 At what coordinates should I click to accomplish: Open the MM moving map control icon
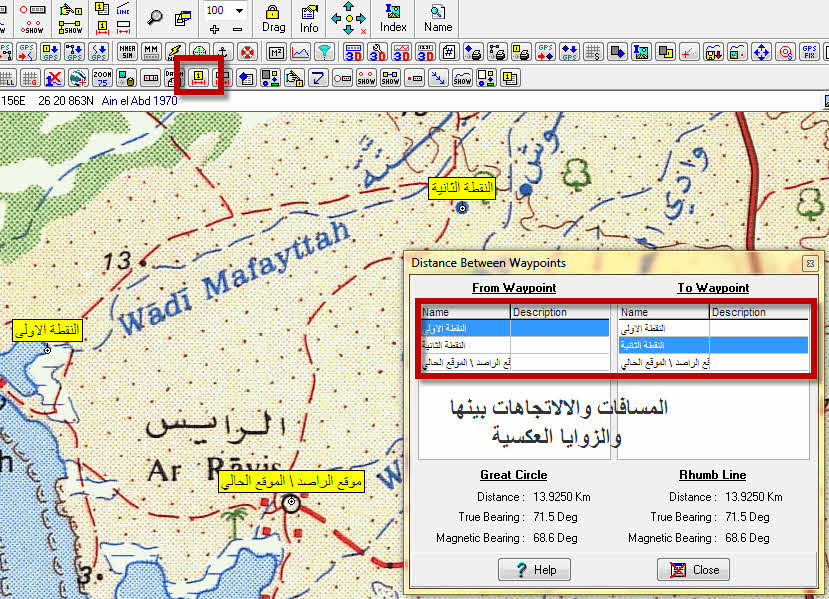coord(151,52)
